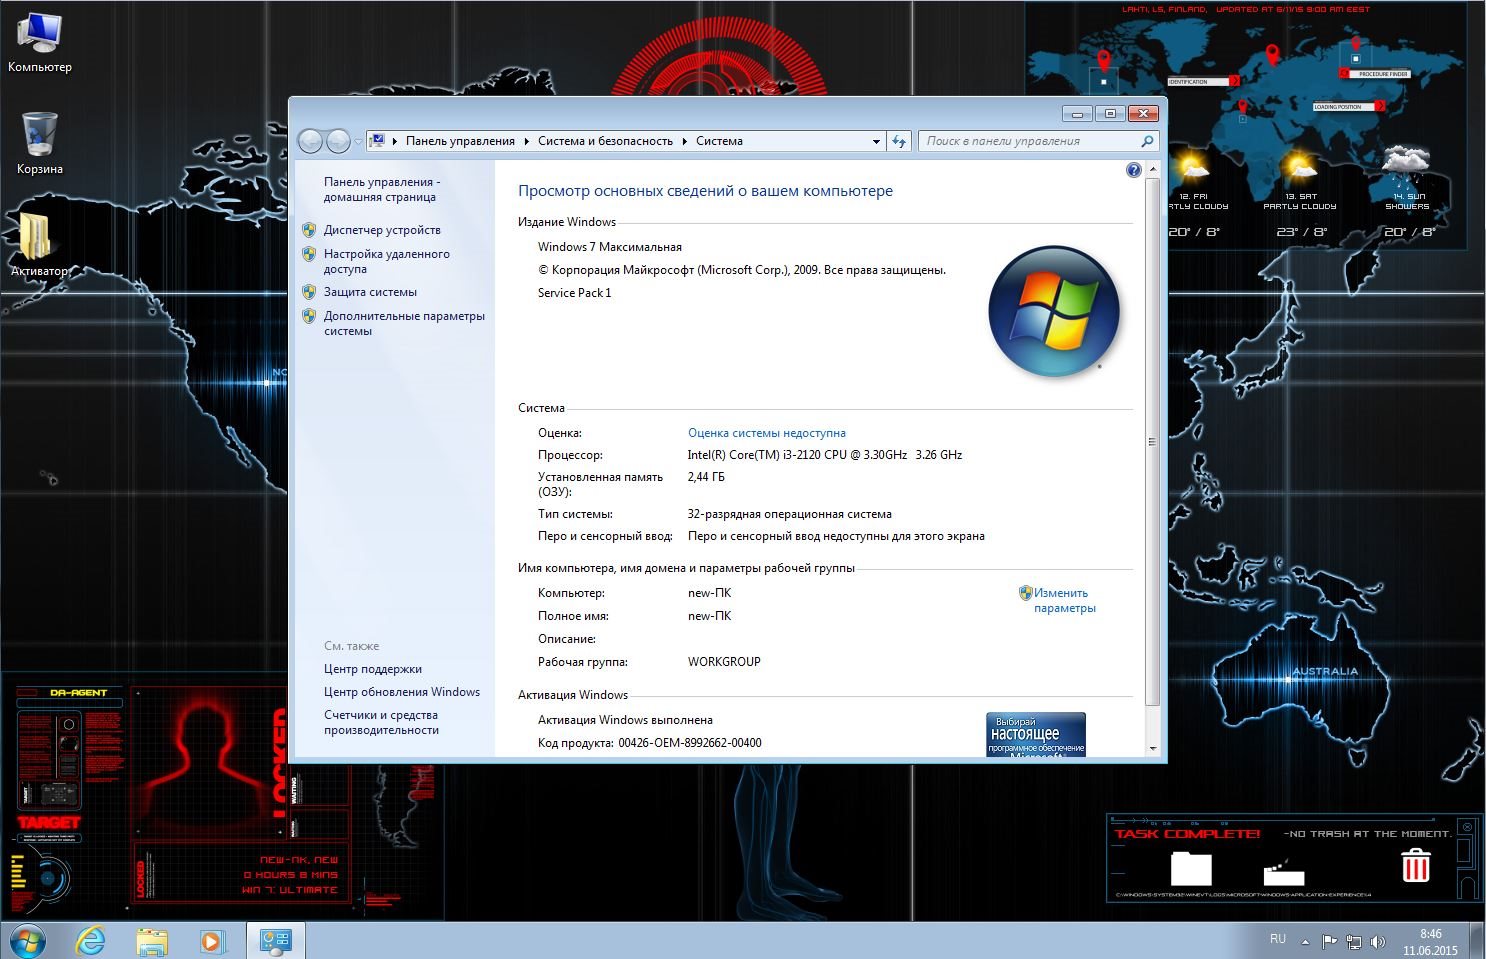This screenshot has width=1486, height=959.
Task: Click shield icon beside Изменить параметры
Action: (x=1025, y=593)
